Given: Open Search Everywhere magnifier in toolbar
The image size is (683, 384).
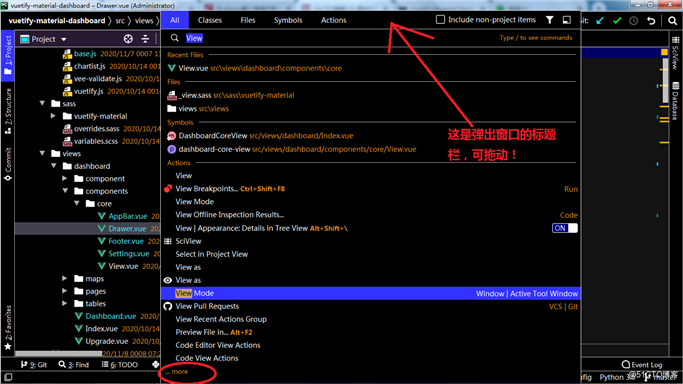Looking at the screenshot, I should pos(673,20).
